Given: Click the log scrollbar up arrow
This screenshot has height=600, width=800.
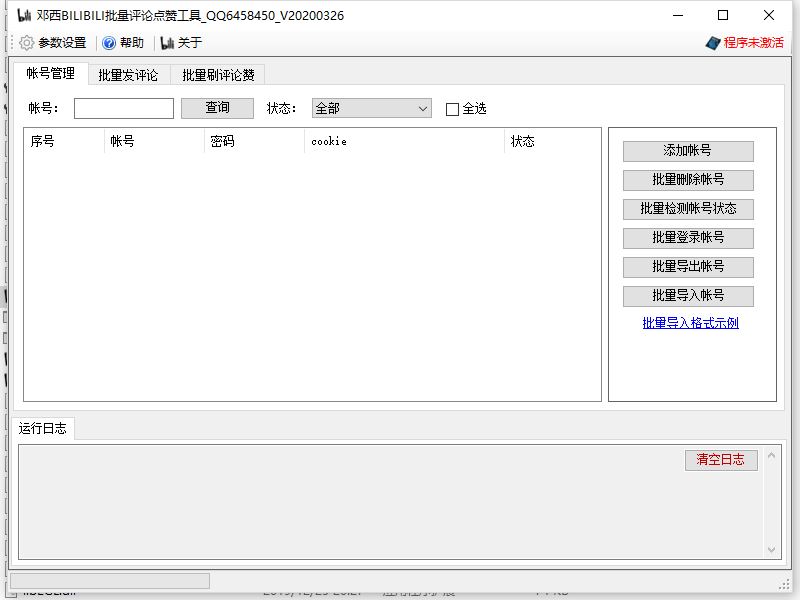Looking at the screenshot, I should pos(771,456).
